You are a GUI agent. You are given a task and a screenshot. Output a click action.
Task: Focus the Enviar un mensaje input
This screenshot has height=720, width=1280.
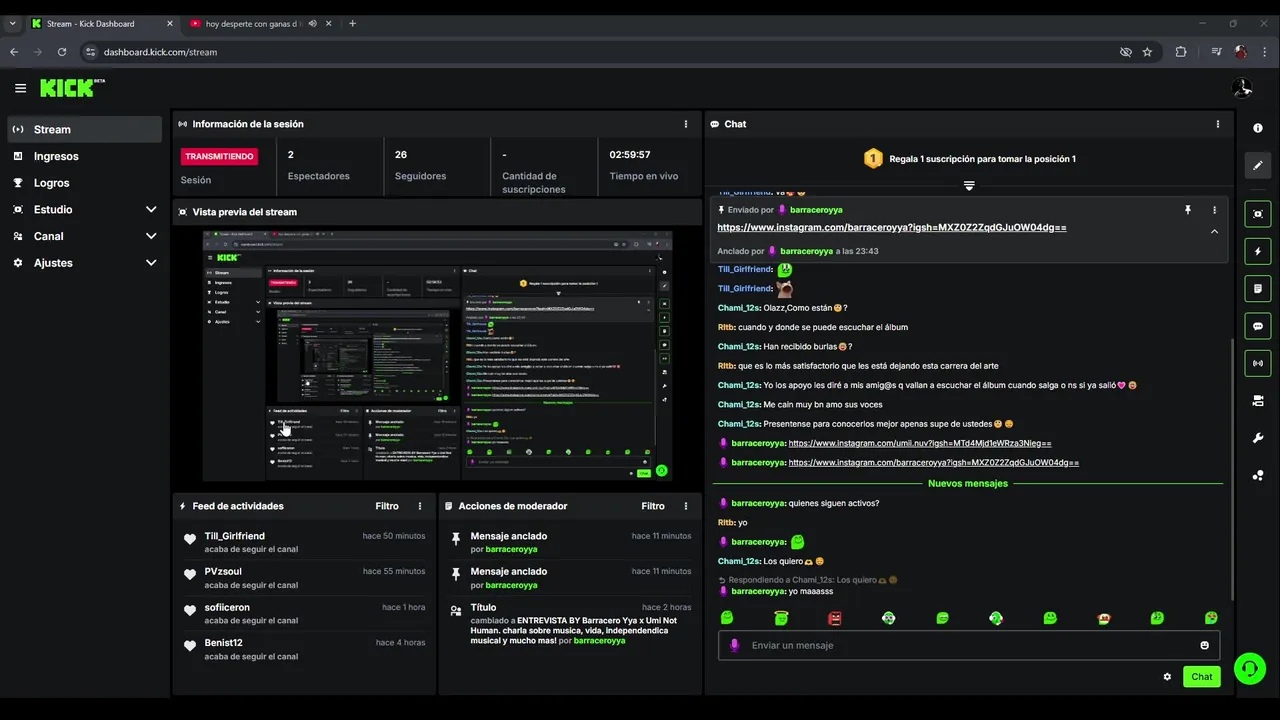[968, 645]
